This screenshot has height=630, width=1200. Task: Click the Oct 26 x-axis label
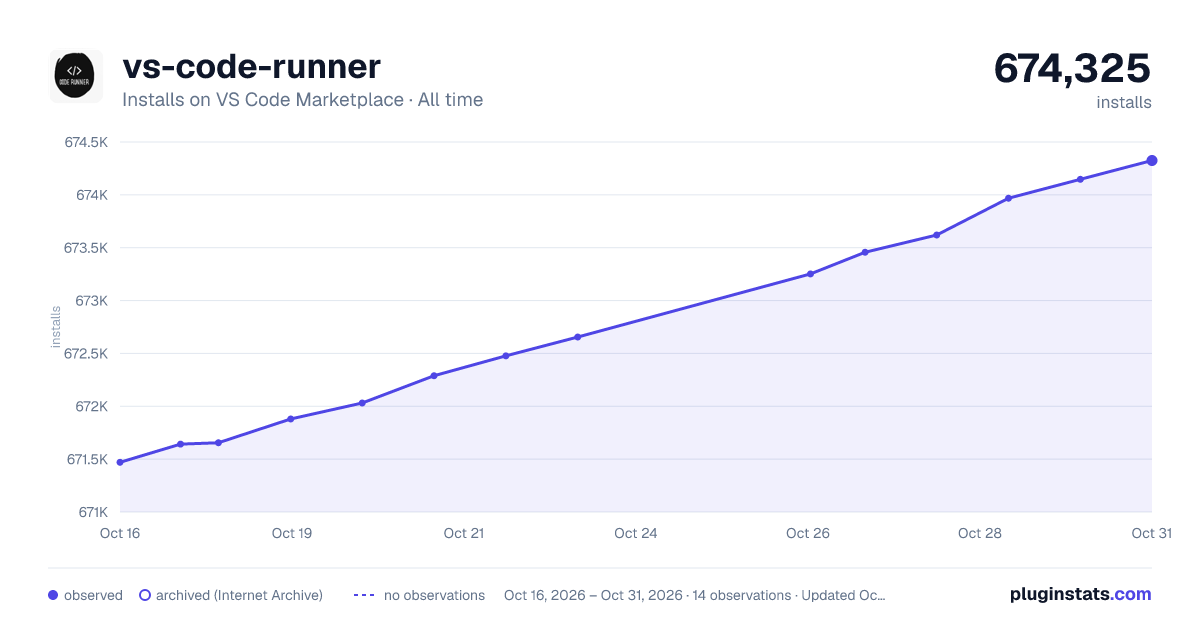[808, 533]
